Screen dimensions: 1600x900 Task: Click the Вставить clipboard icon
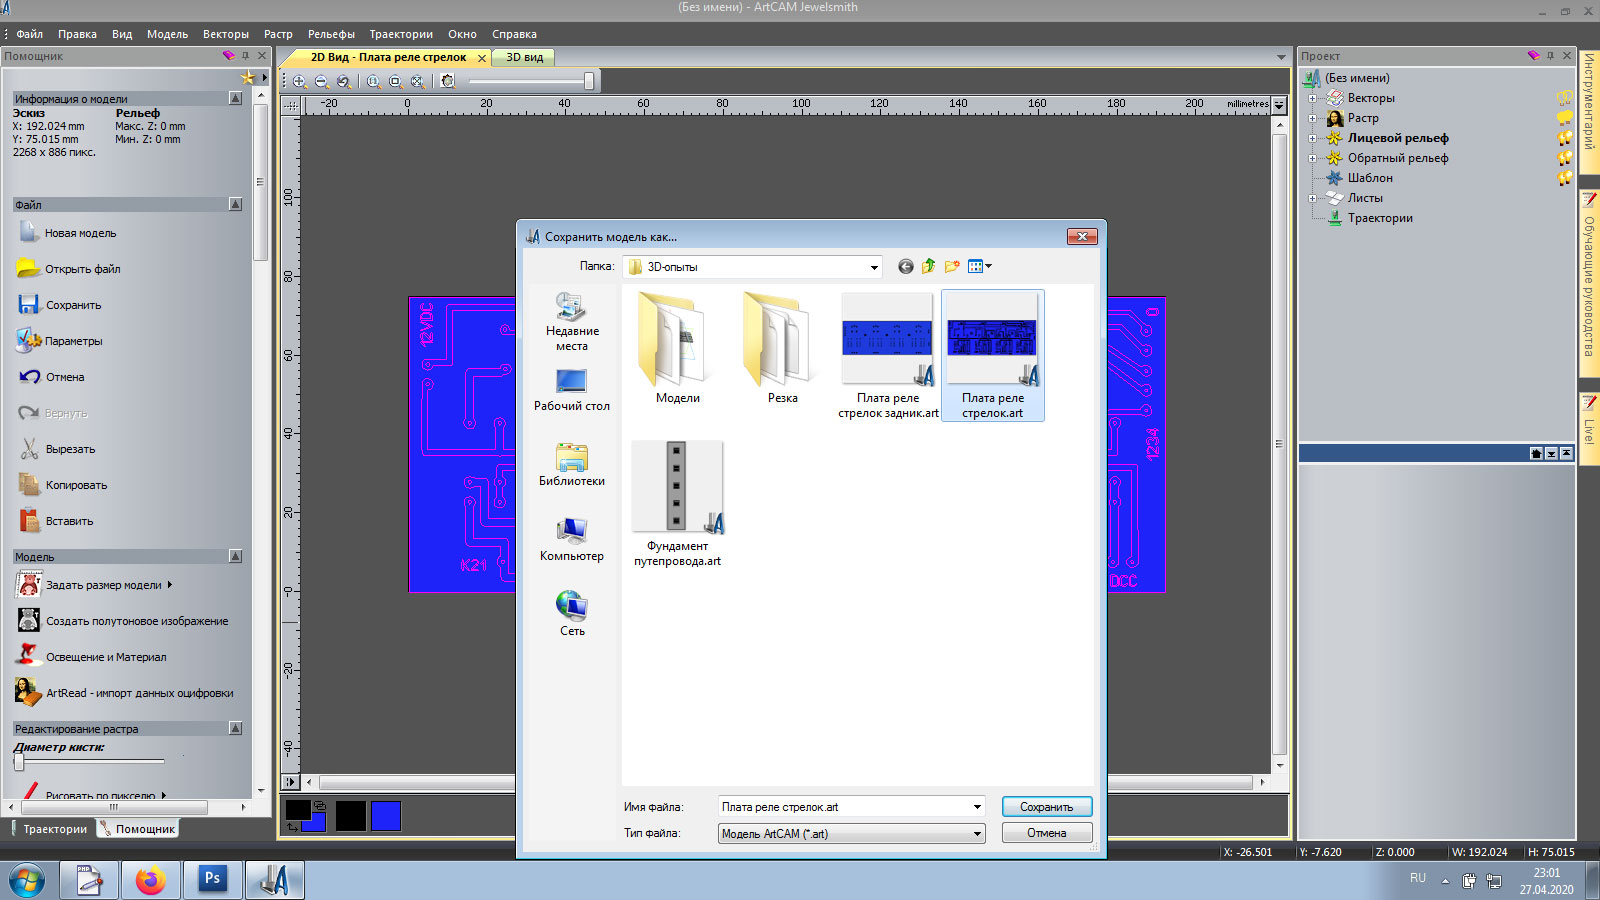pyautogui.click(x=29, y=521)
